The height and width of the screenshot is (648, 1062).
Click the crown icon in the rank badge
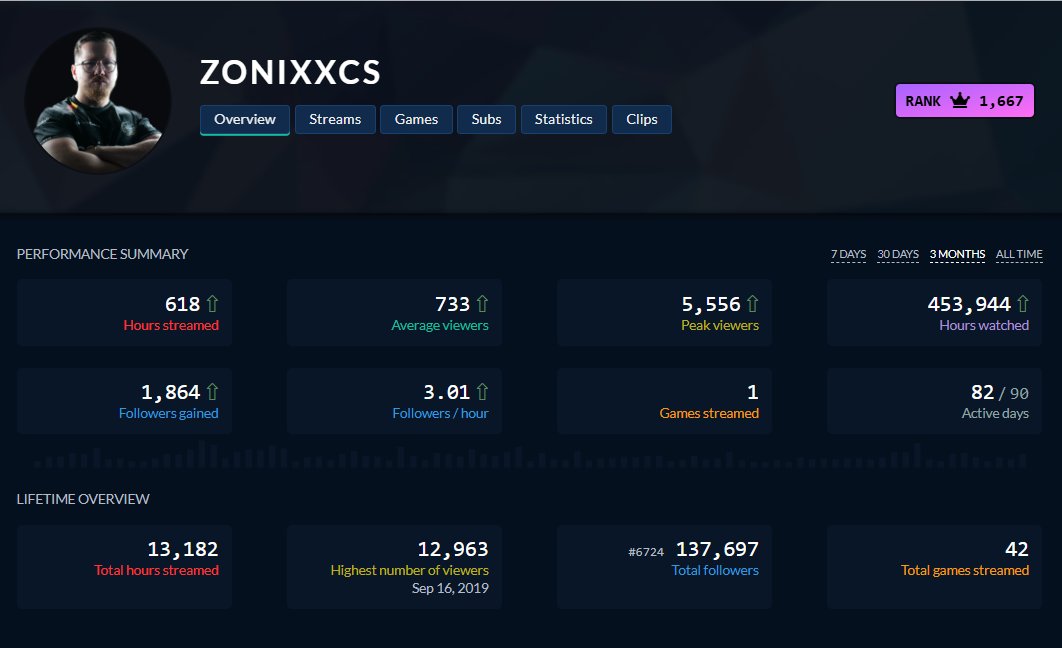(961, 100)
